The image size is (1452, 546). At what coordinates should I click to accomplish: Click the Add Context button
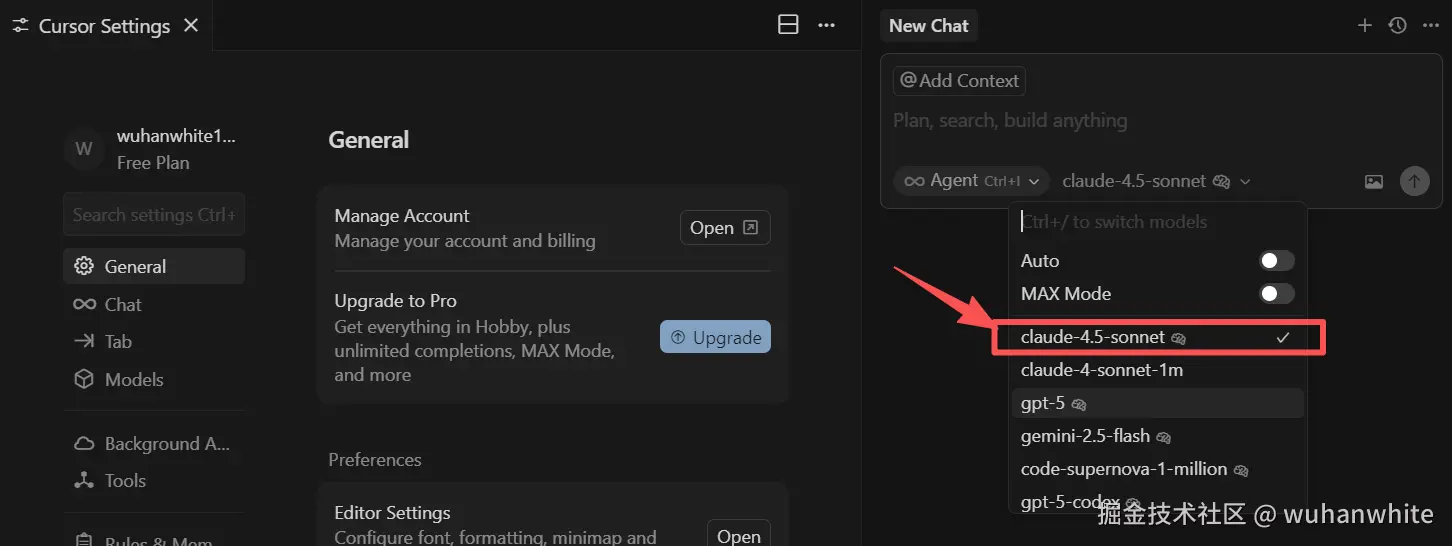(x=959, y=81)
